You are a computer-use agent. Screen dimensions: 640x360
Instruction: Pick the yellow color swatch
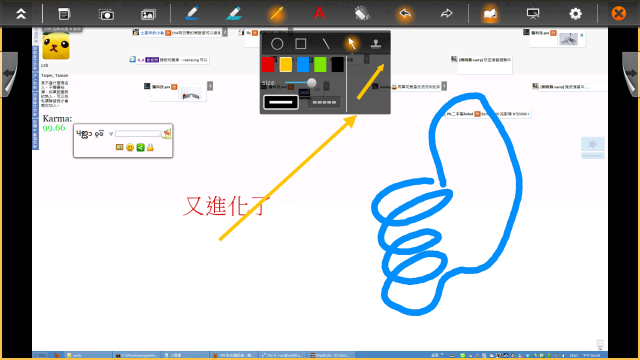point(286,64)
